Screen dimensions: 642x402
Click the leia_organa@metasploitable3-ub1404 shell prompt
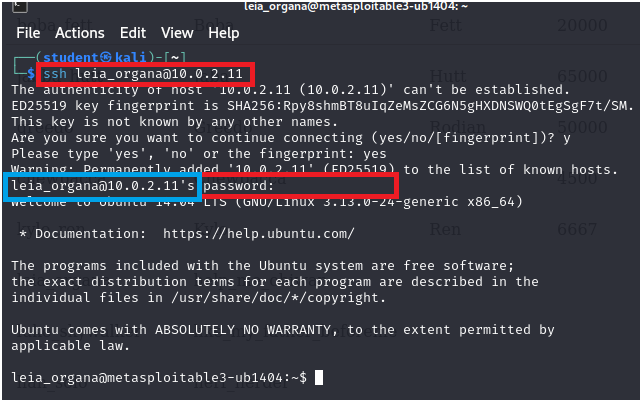click(159, 377)
